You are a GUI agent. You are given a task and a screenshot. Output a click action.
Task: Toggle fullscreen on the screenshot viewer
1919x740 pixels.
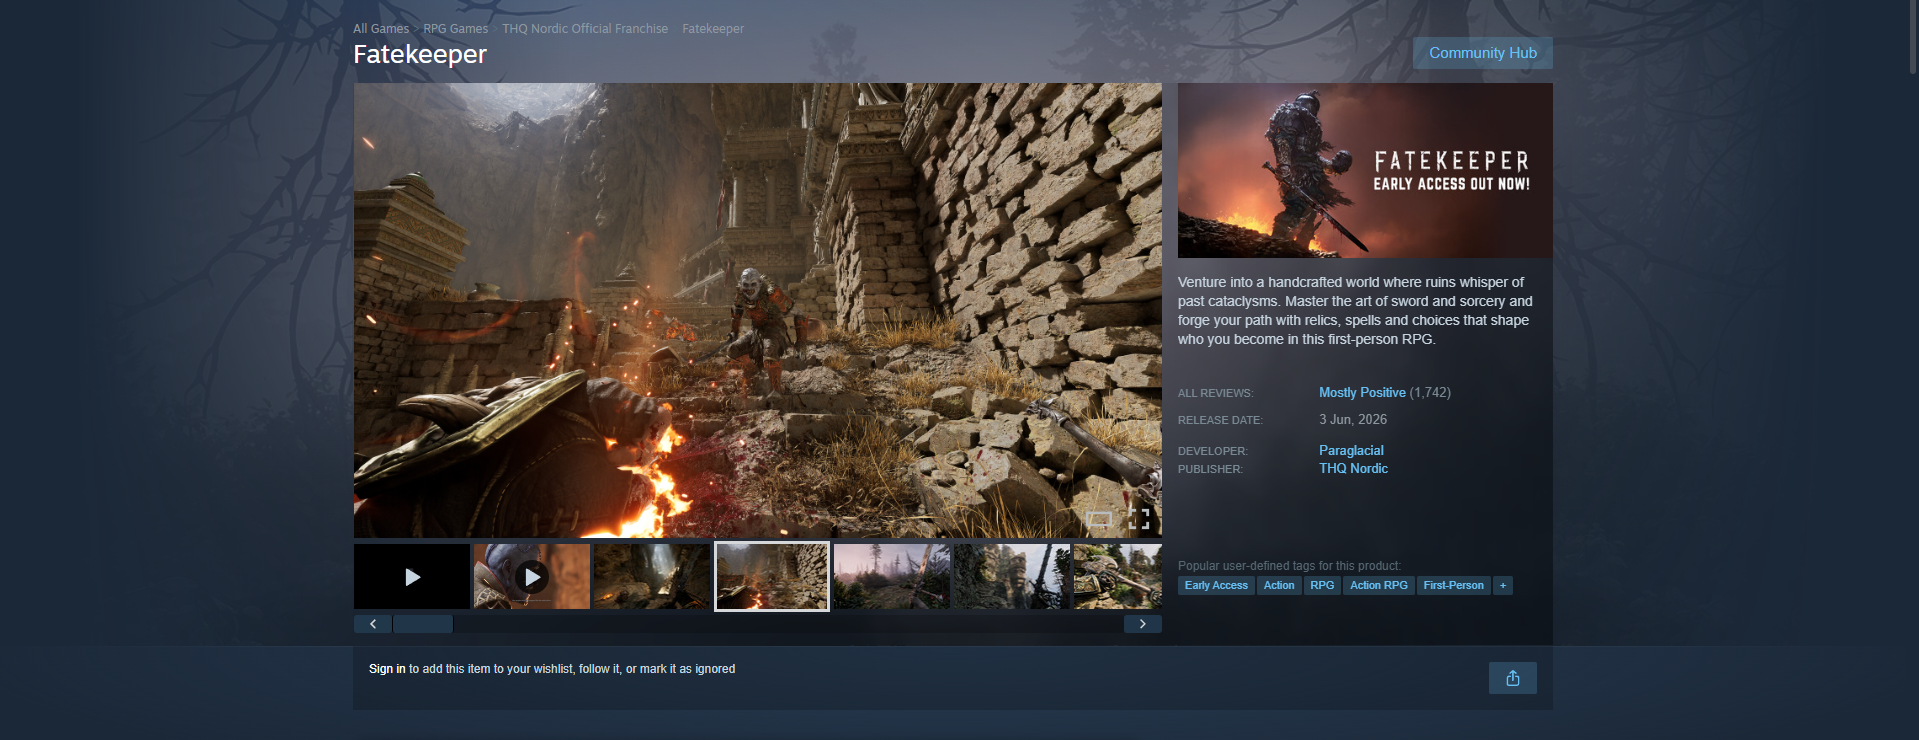[x=1139, y=519]
